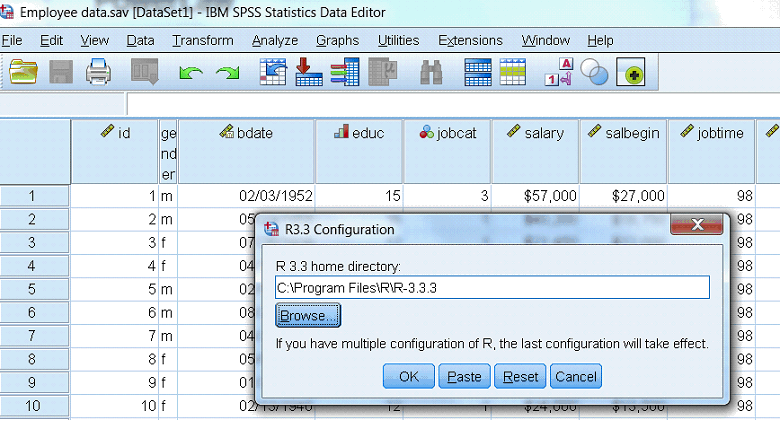781x421 pixels.
Task: Open the File menu
Action: [x=12, y=40]
